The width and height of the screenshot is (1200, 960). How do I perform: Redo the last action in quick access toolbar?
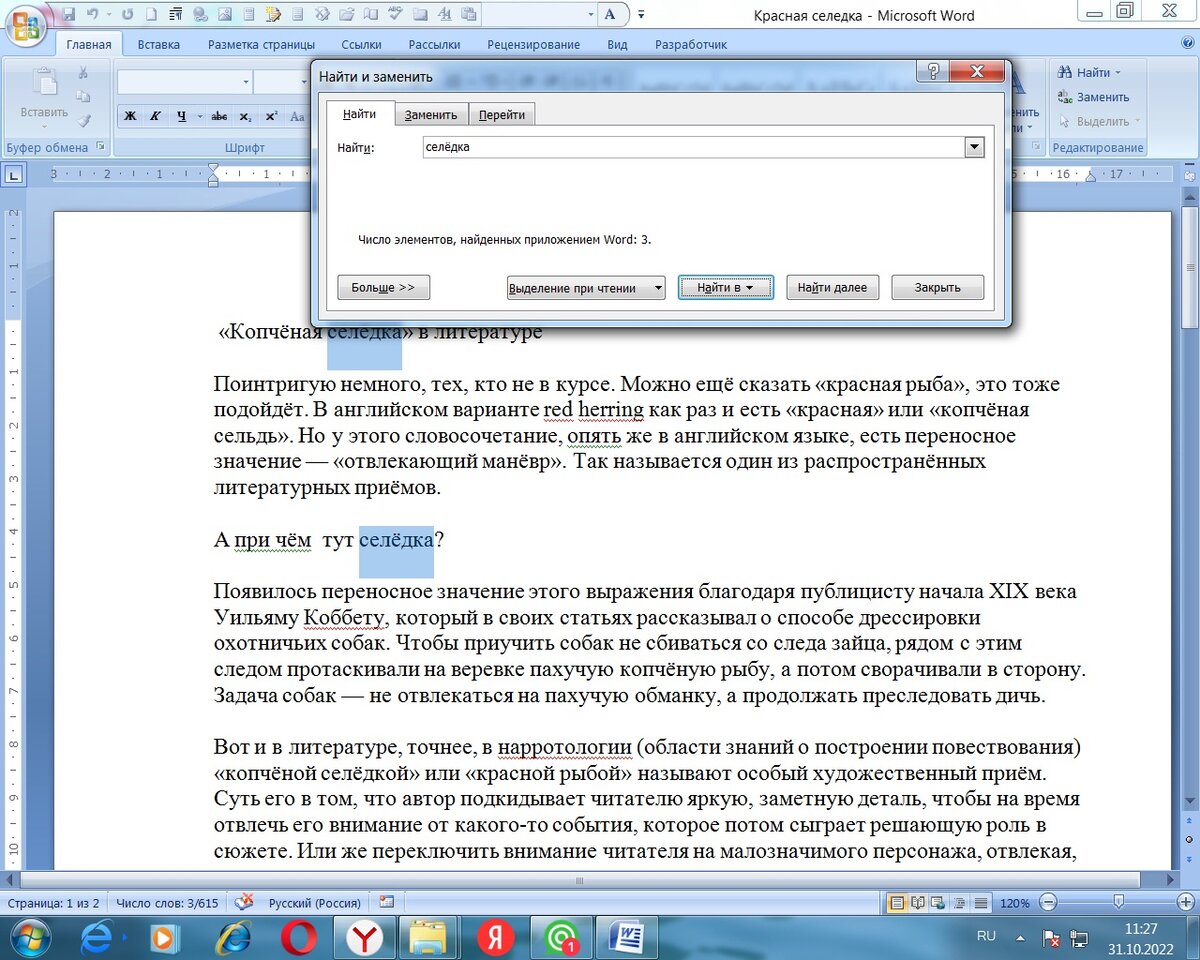pos(127,15)
